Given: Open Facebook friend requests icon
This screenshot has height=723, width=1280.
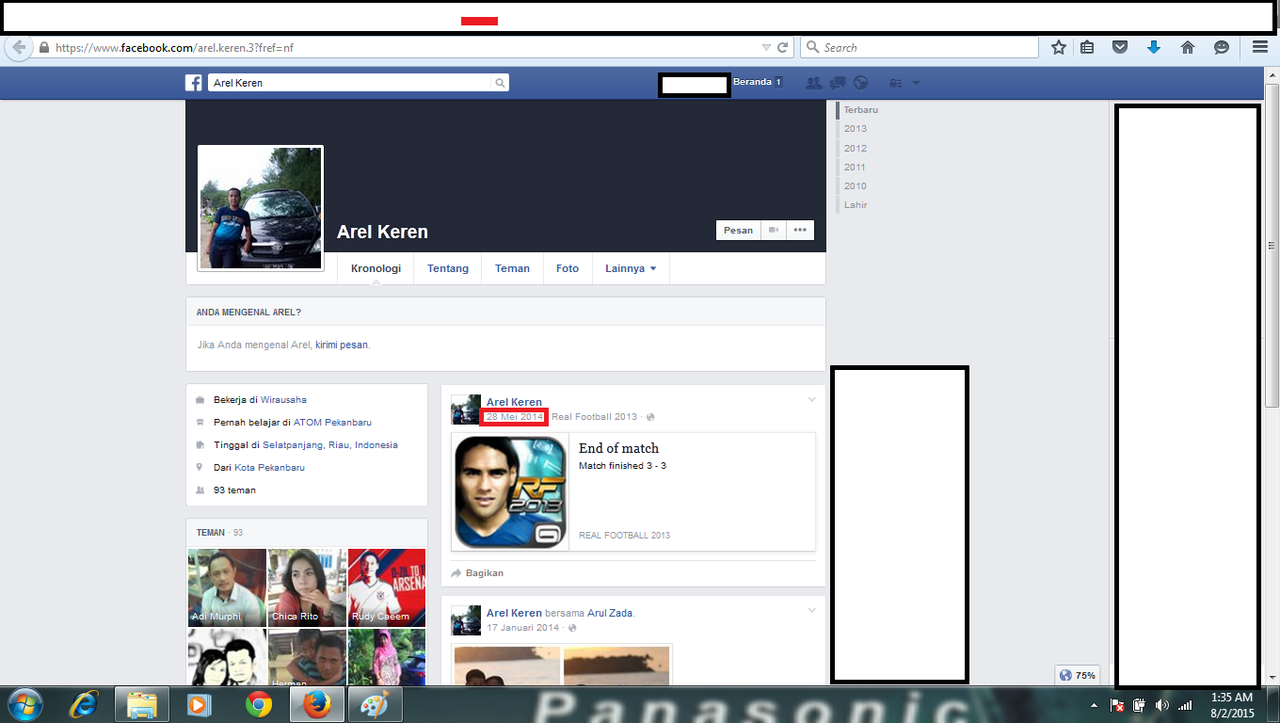Looking at the screenshot, I should 813,83.
